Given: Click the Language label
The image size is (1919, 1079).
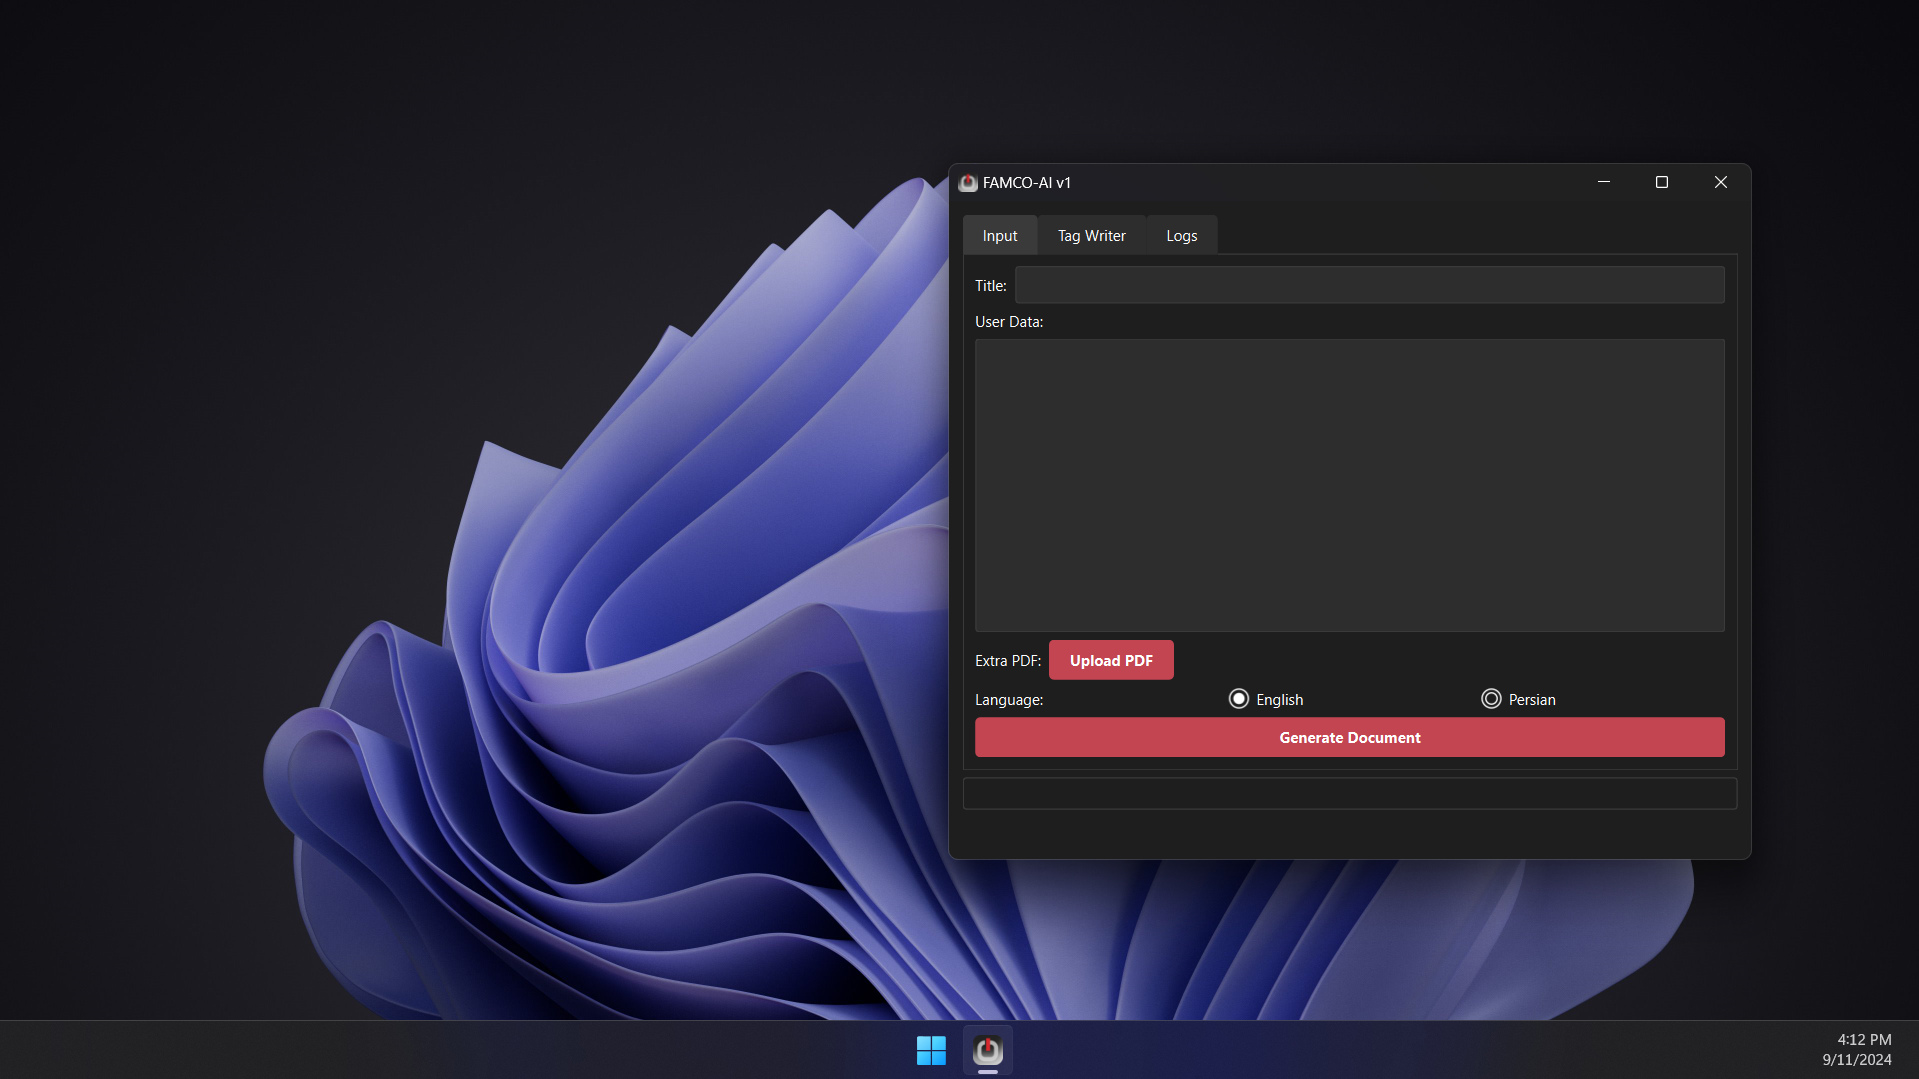Looking at the screenshot, I should click(x=1009, y=700).
